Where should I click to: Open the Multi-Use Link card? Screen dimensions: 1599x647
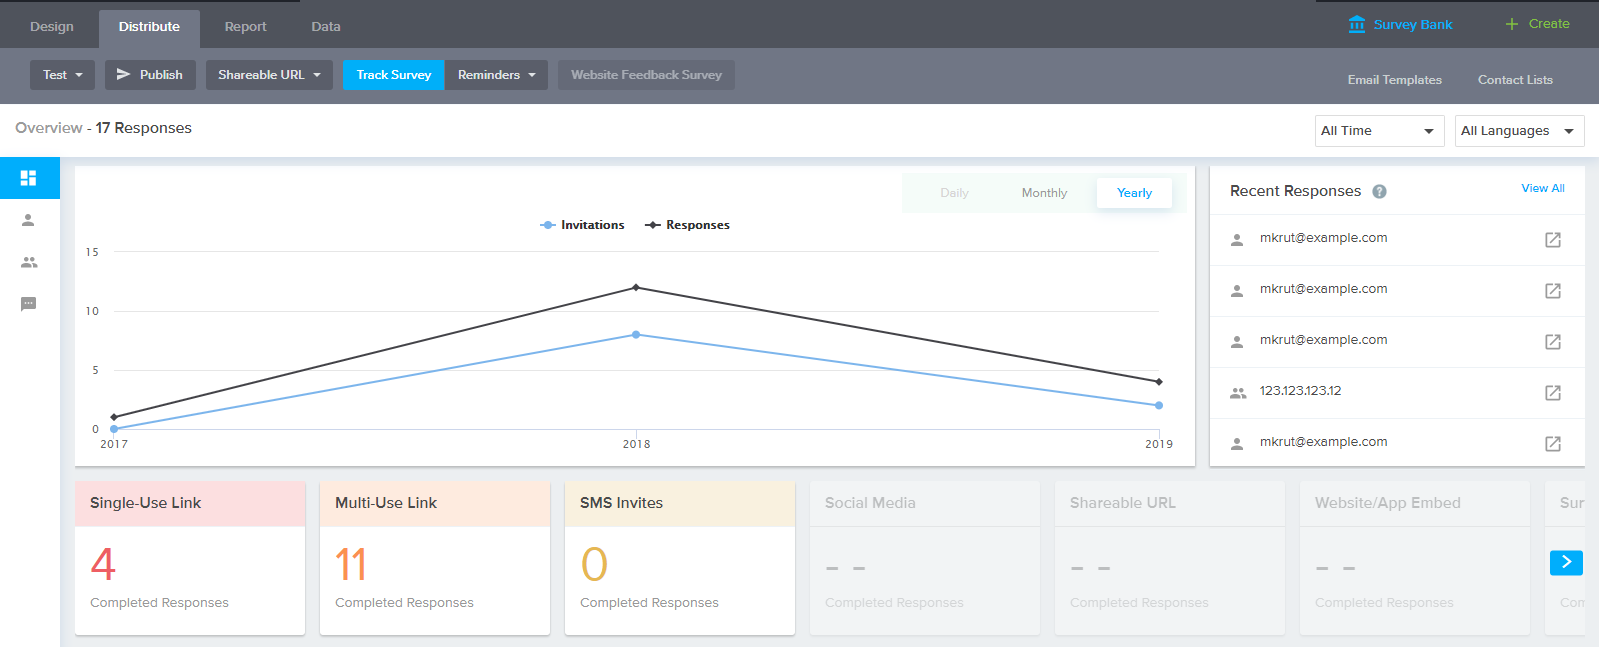click(x=435, y=558)
